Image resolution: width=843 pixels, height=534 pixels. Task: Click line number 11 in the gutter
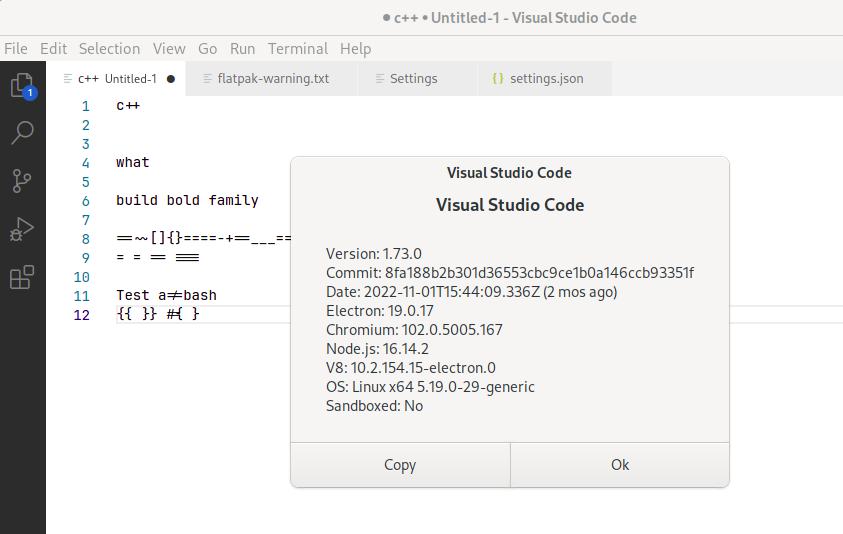click(82, 296)
